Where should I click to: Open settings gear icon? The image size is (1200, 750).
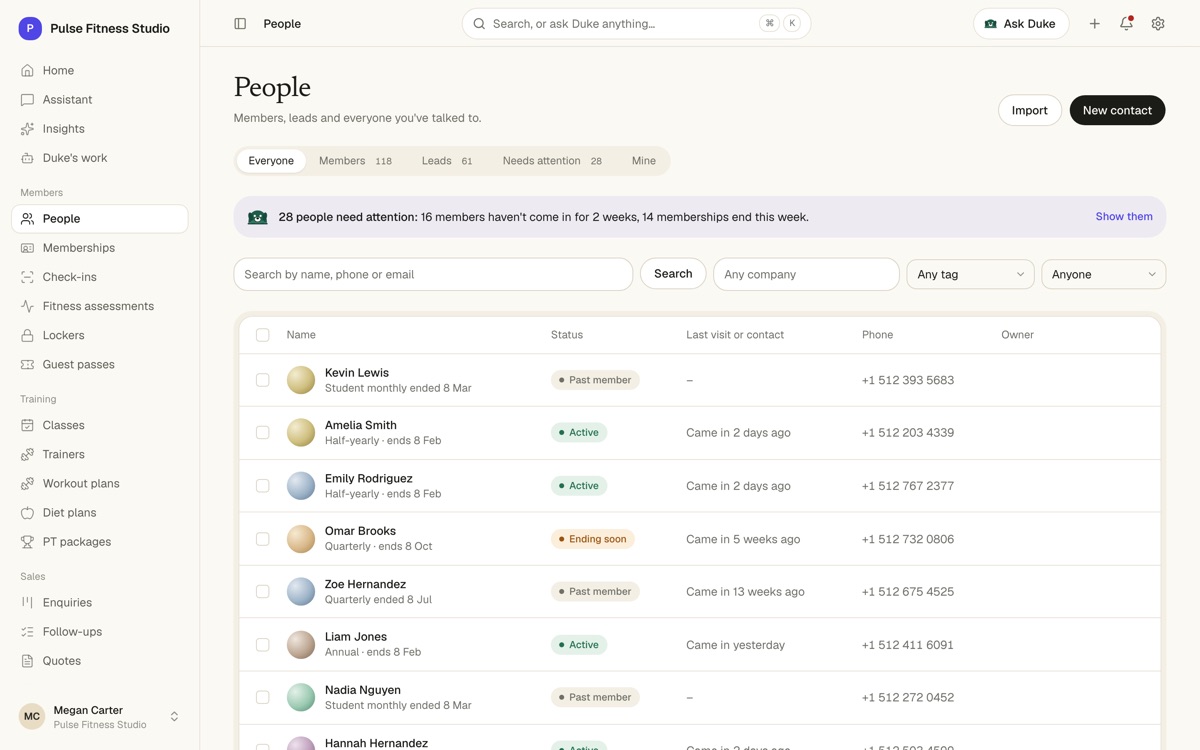click(1158, 24)
